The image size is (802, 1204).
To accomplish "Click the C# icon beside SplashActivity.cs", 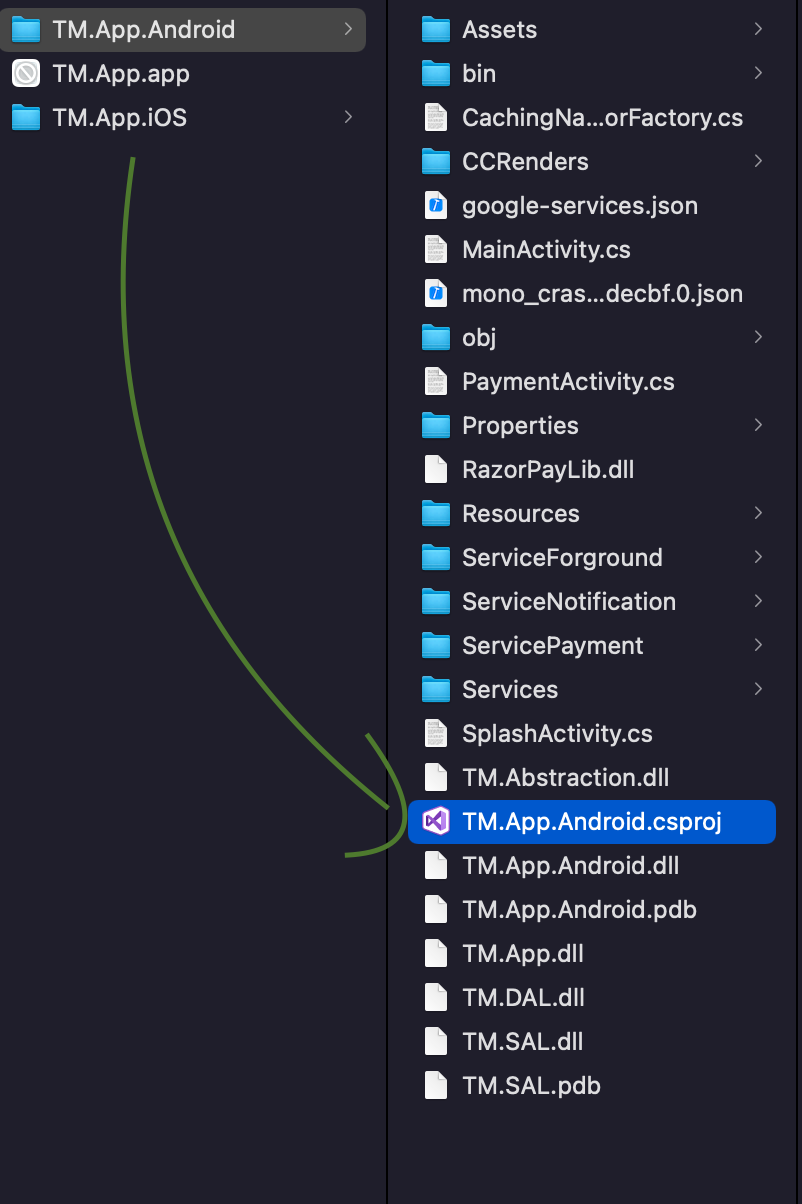I will [x=435, y=733].
